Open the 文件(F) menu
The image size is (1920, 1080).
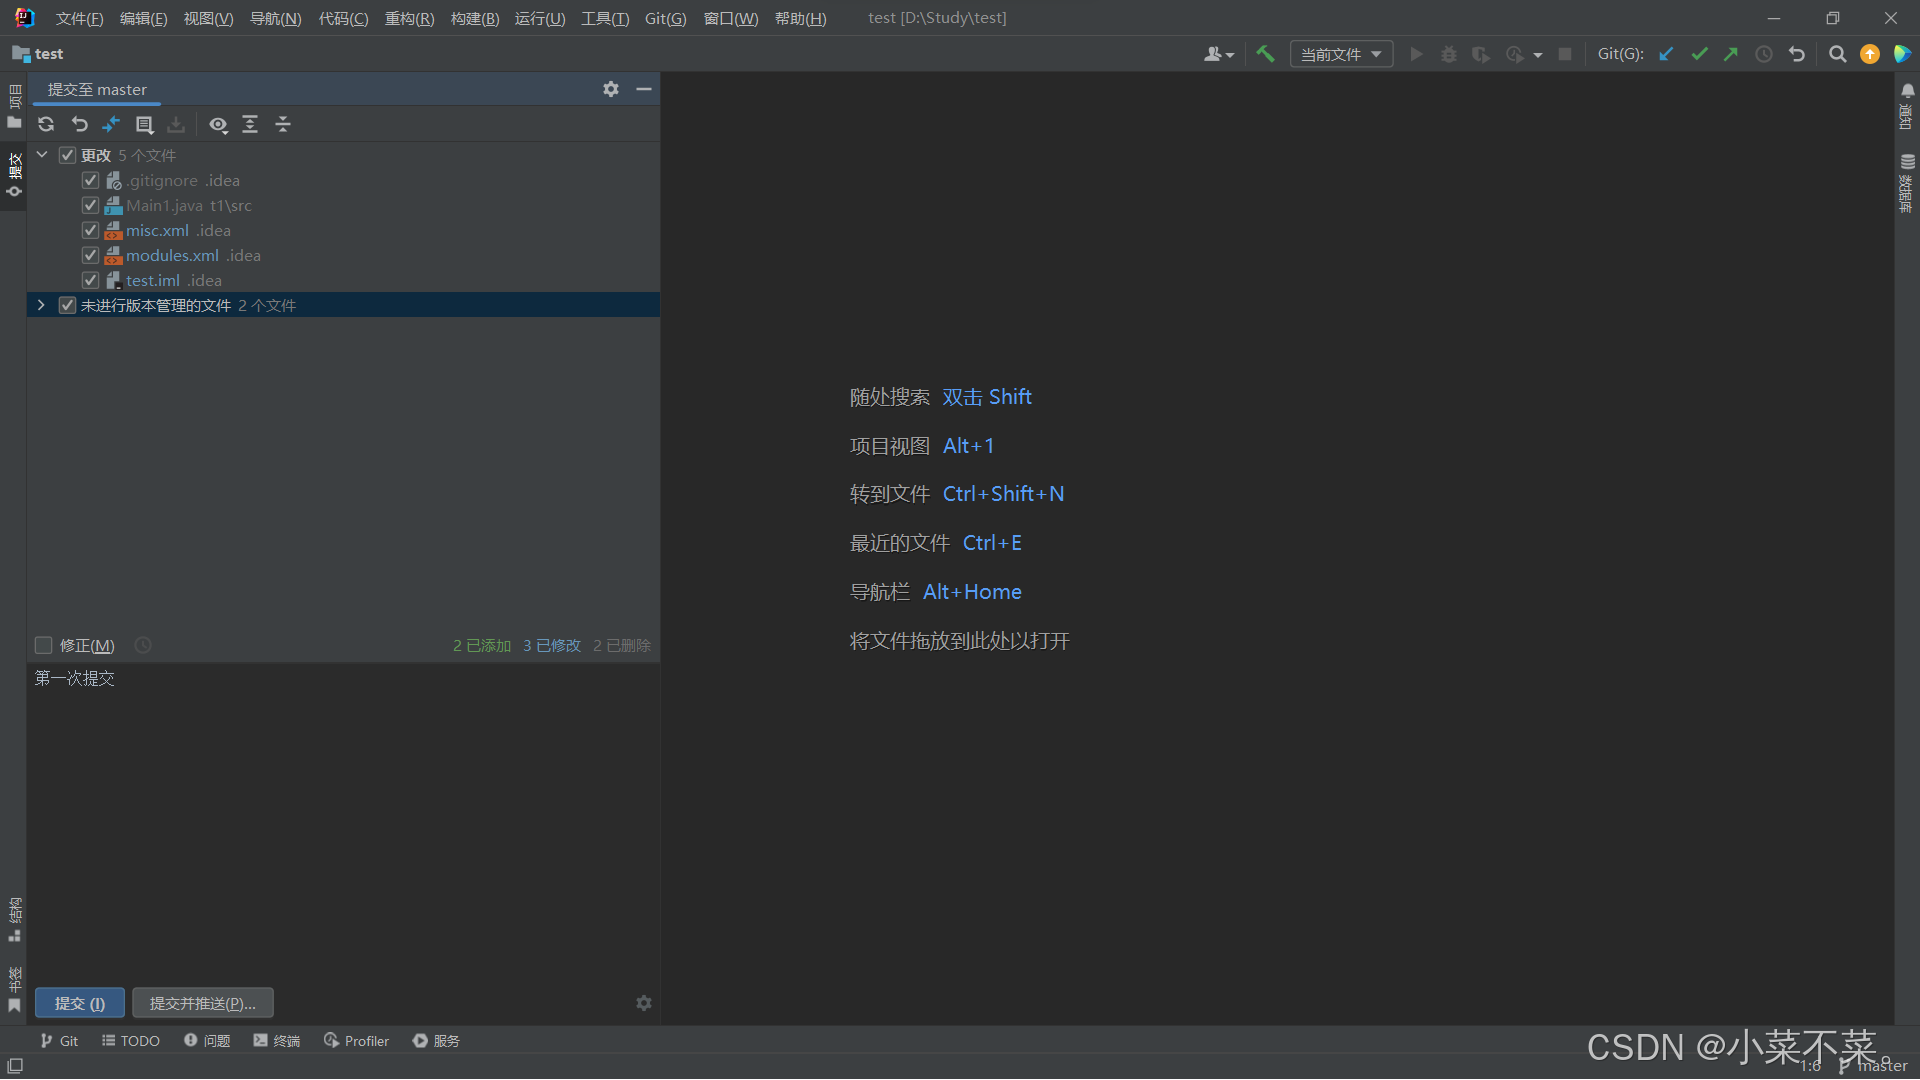(79, 18)
